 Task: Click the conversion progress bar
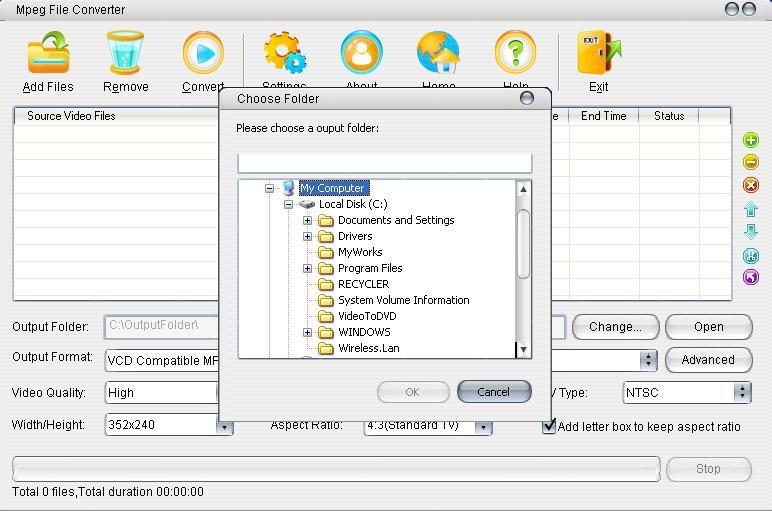click(336, 469)
